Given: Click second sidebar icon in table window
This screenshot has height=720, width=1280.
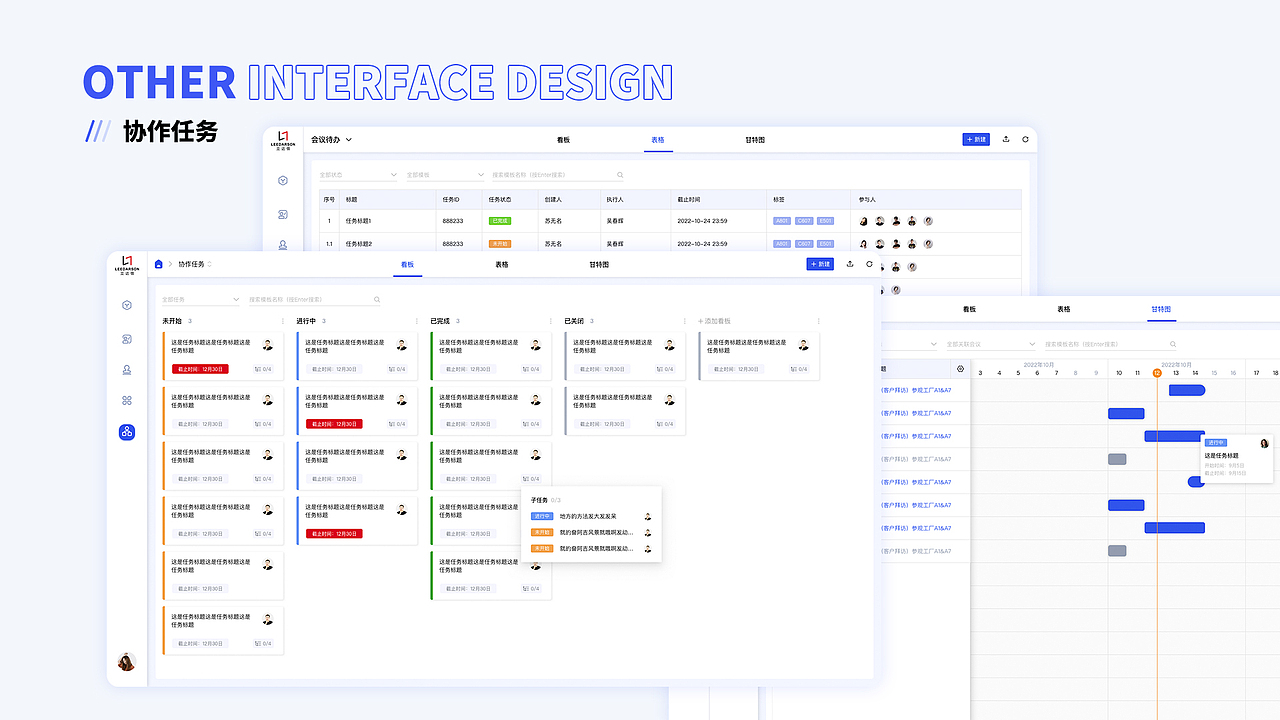Looking at the screenshot, I should point(283,214).
